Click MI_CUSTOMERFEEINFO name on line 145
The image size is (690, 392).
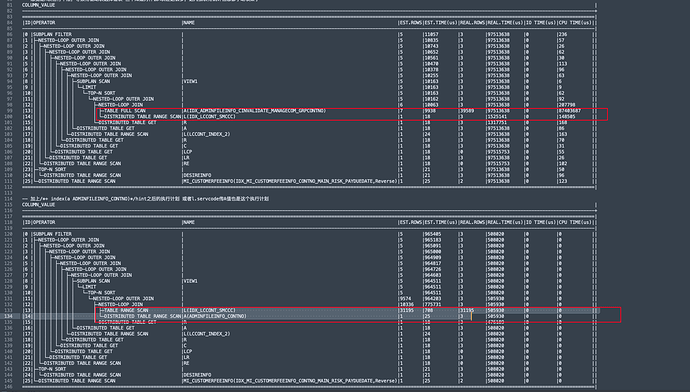coord(290,381)
